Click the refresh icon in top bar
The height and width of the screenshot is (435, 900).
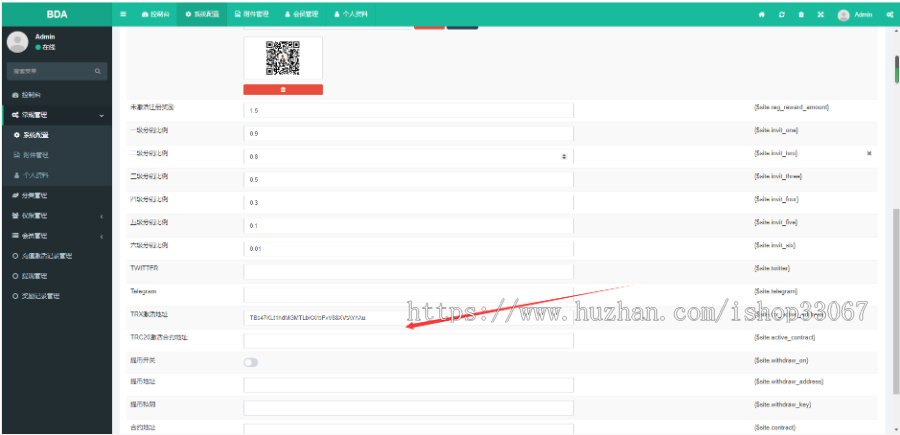tap(781, 15)
